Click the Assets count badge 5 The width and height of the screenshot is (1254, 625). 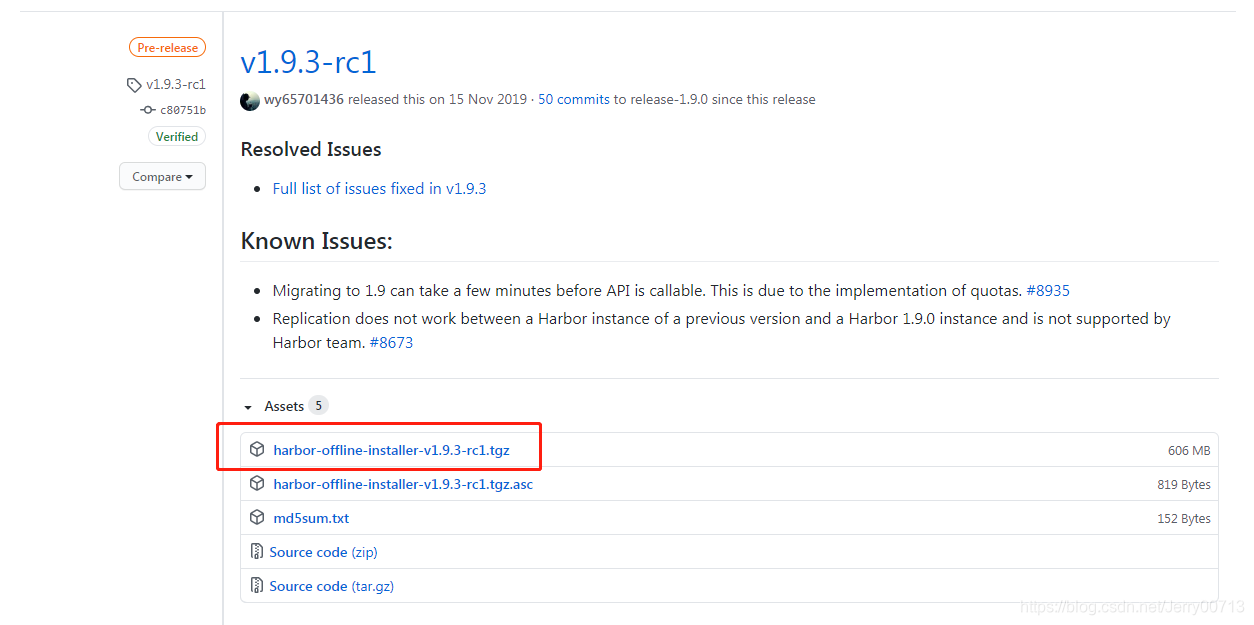[318, 406]
